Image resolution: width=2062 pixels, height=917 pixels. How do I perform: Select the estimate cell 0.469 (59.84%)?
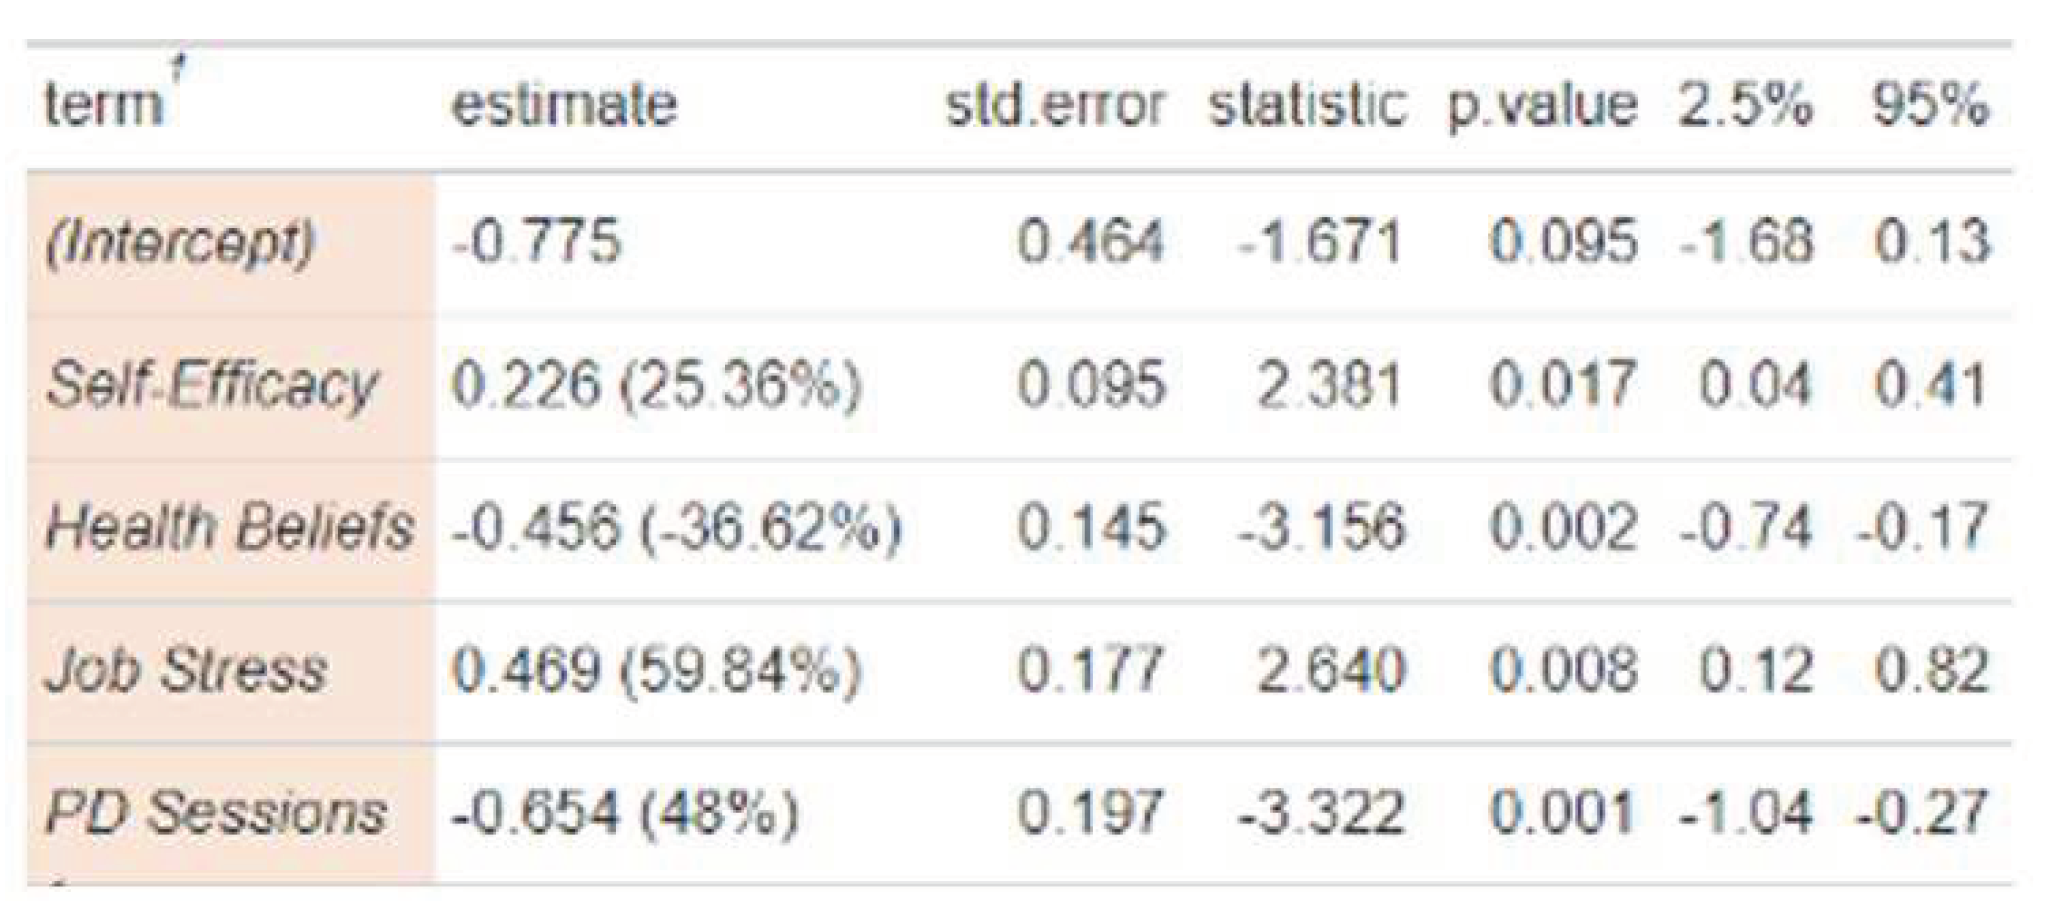pyautogui.click(x=656, y=669)
